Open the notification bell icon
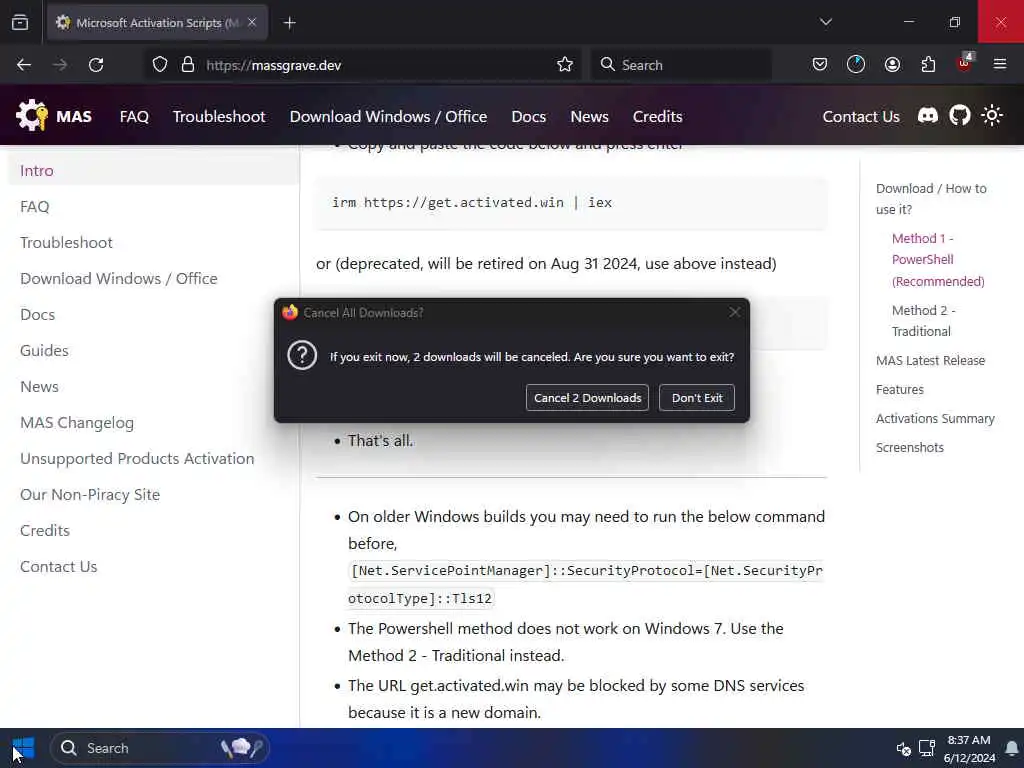 coord(1012,748)
